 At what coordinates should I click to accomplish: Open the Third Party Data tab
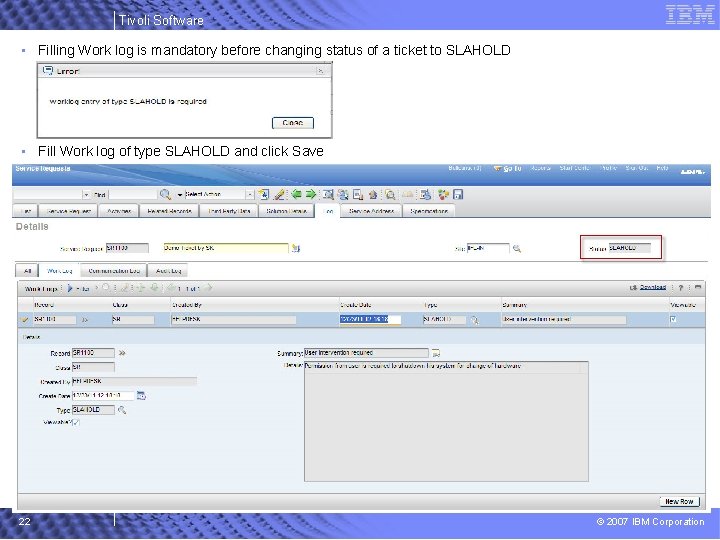(x=229, y=211)
